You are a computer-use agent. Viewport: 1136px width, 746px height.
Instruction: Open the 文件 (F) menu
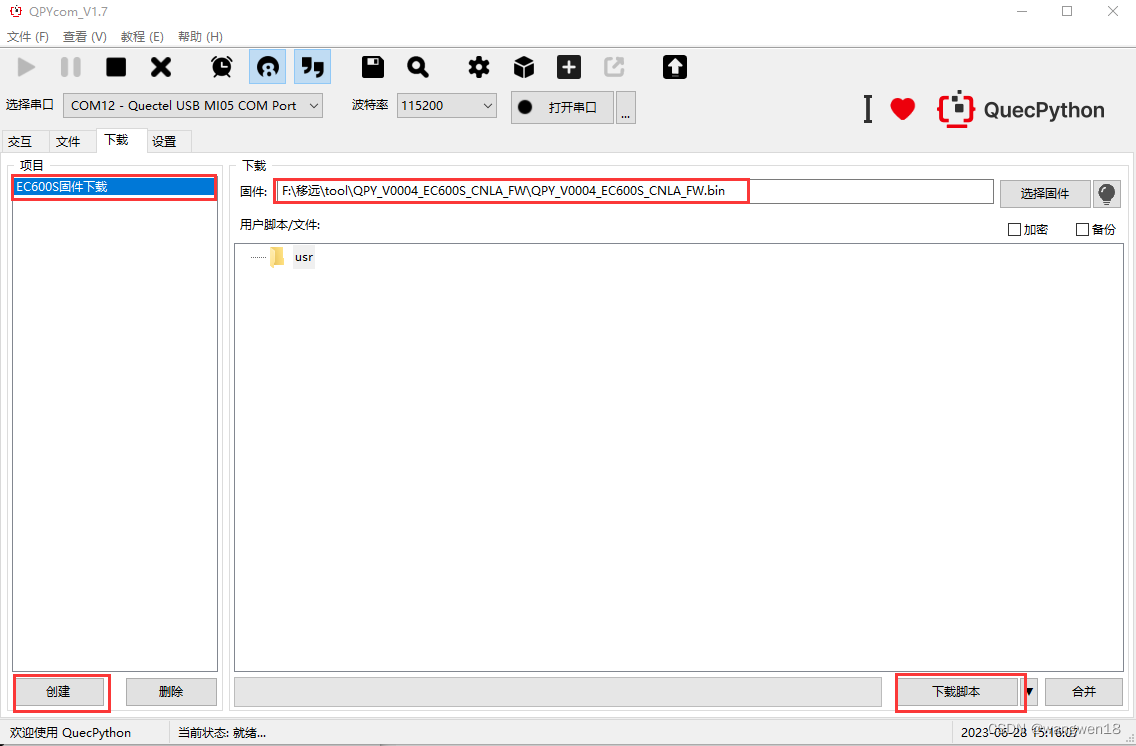28,36
